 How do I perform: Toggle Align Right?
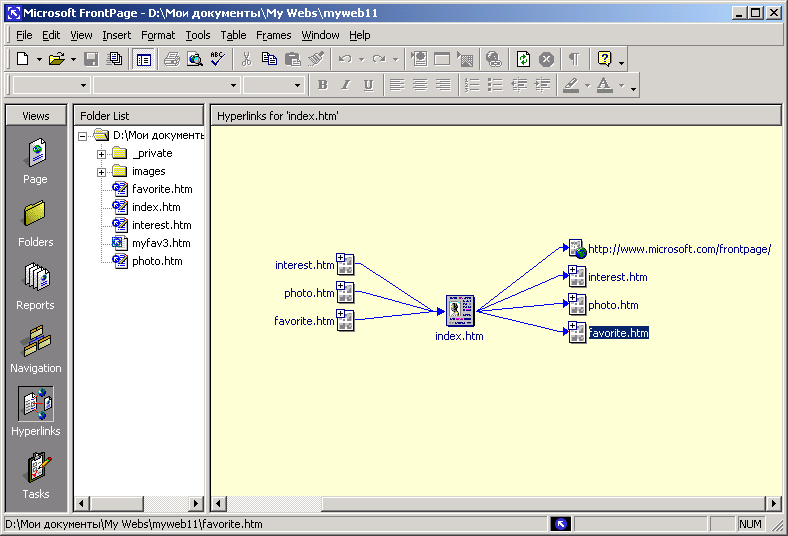pos(443,85)
